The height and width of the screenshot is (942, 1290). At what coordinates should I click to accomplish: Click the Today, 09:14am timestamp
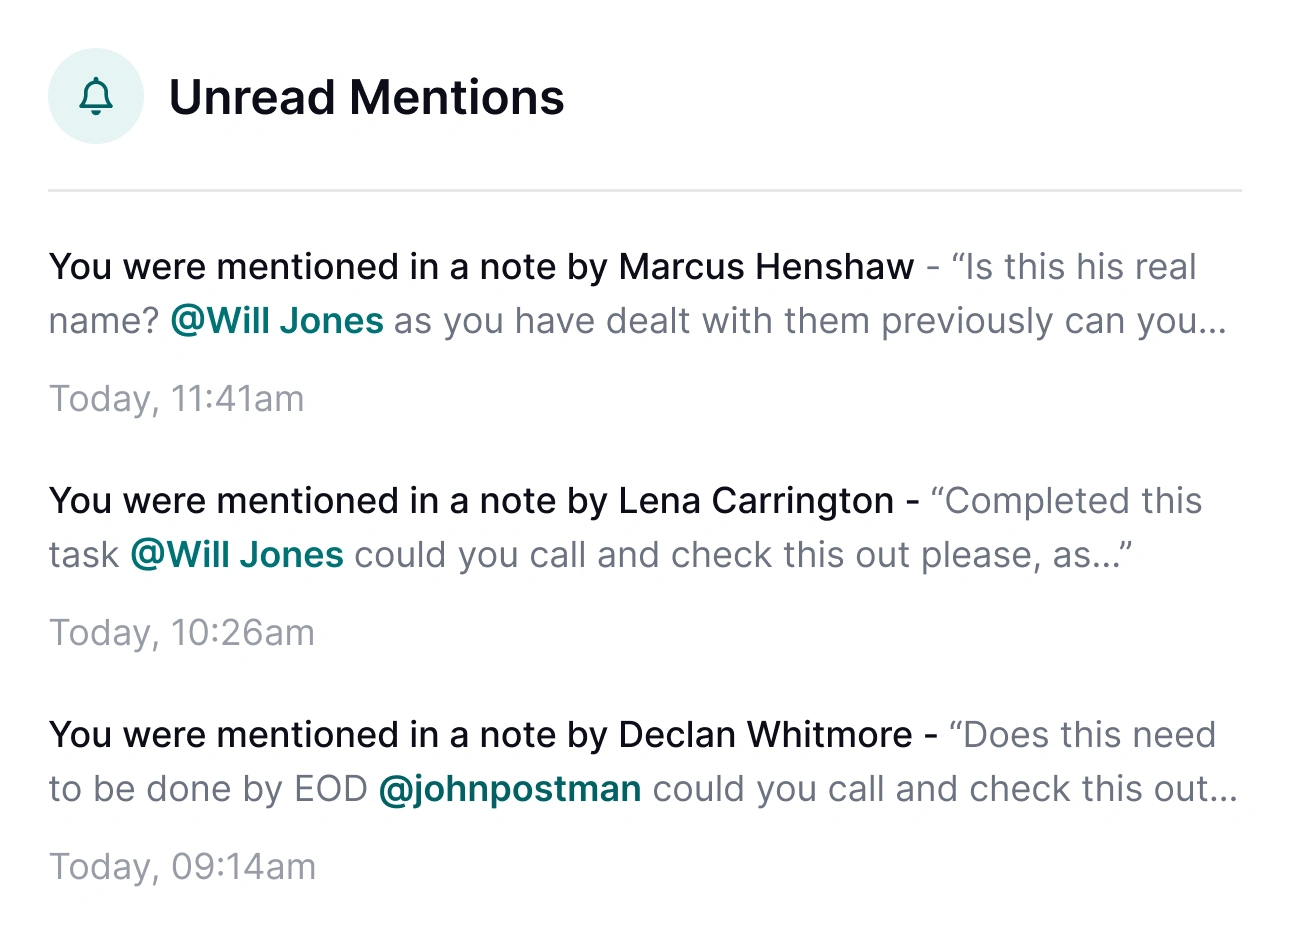[x=182, y=867]
